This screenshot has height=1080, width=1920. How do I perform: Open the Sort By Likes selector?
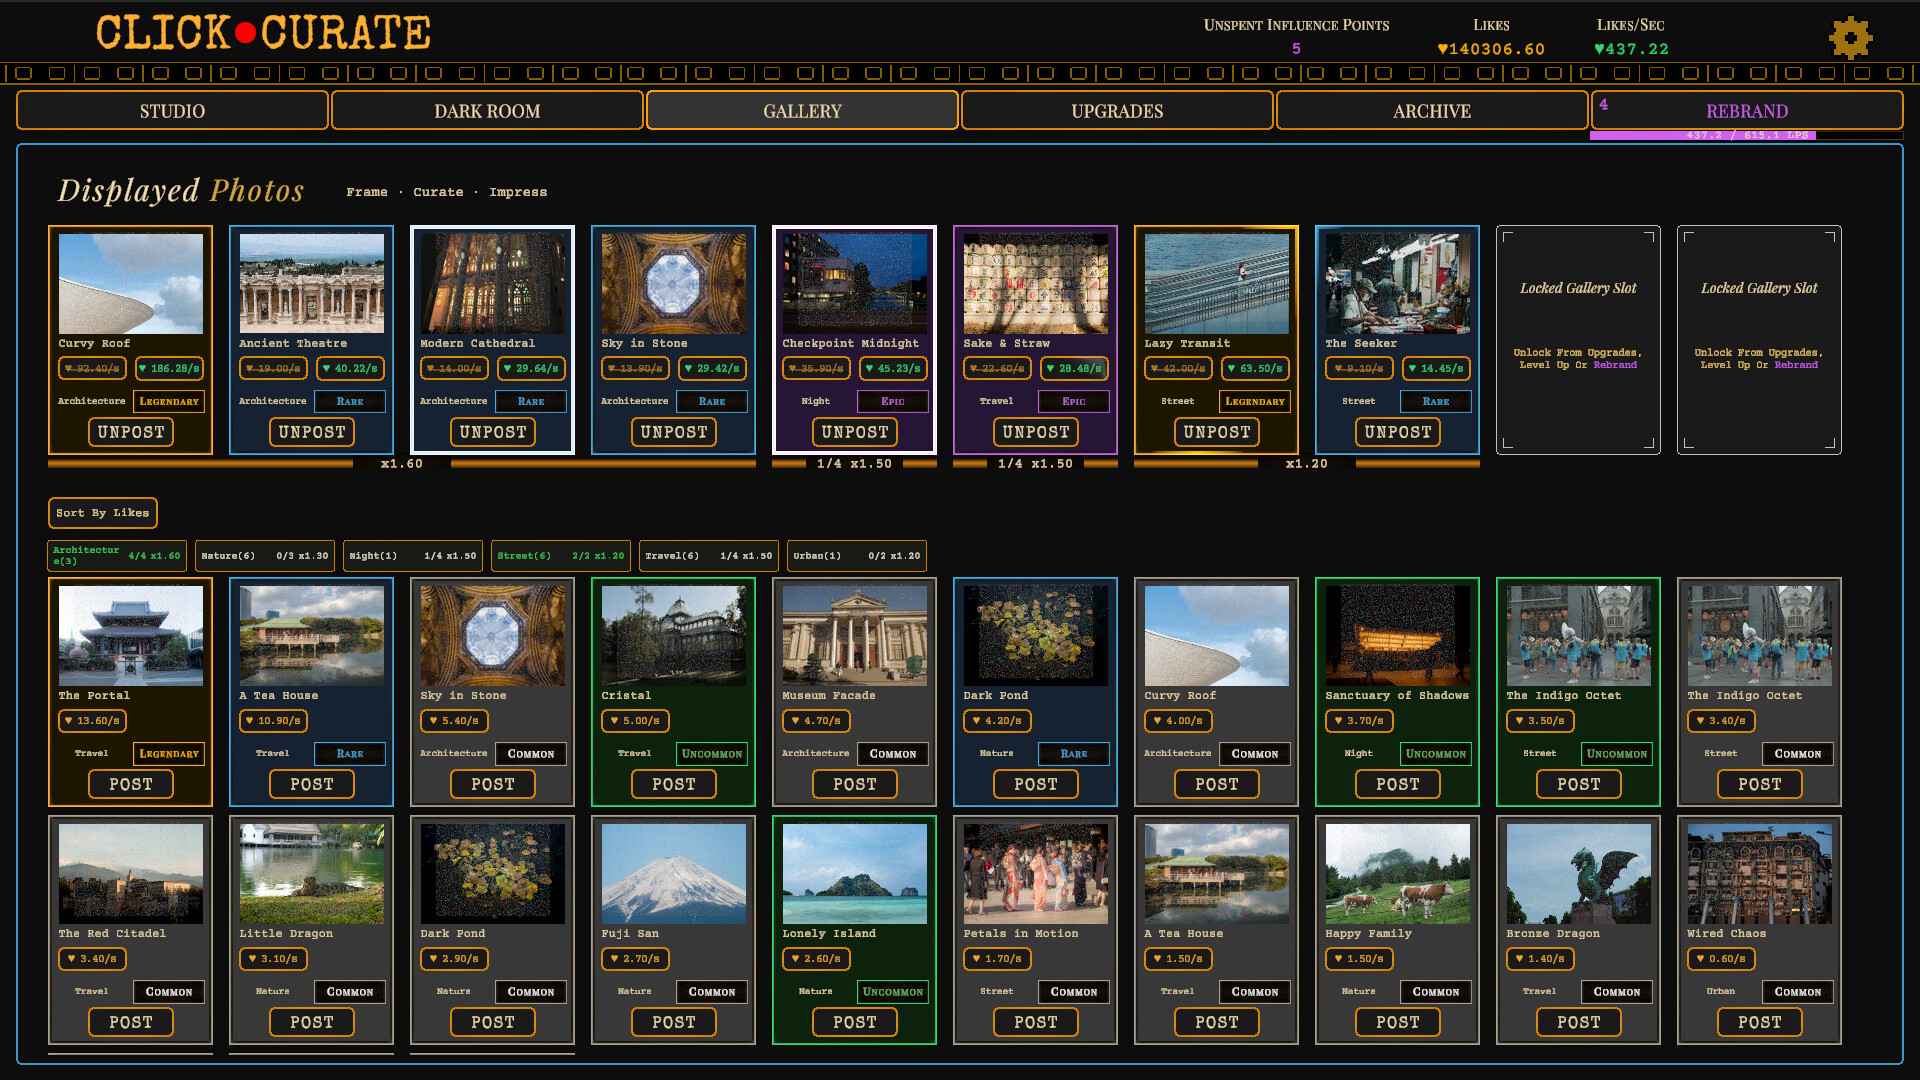pyautogui.click(x=102, y=513)
